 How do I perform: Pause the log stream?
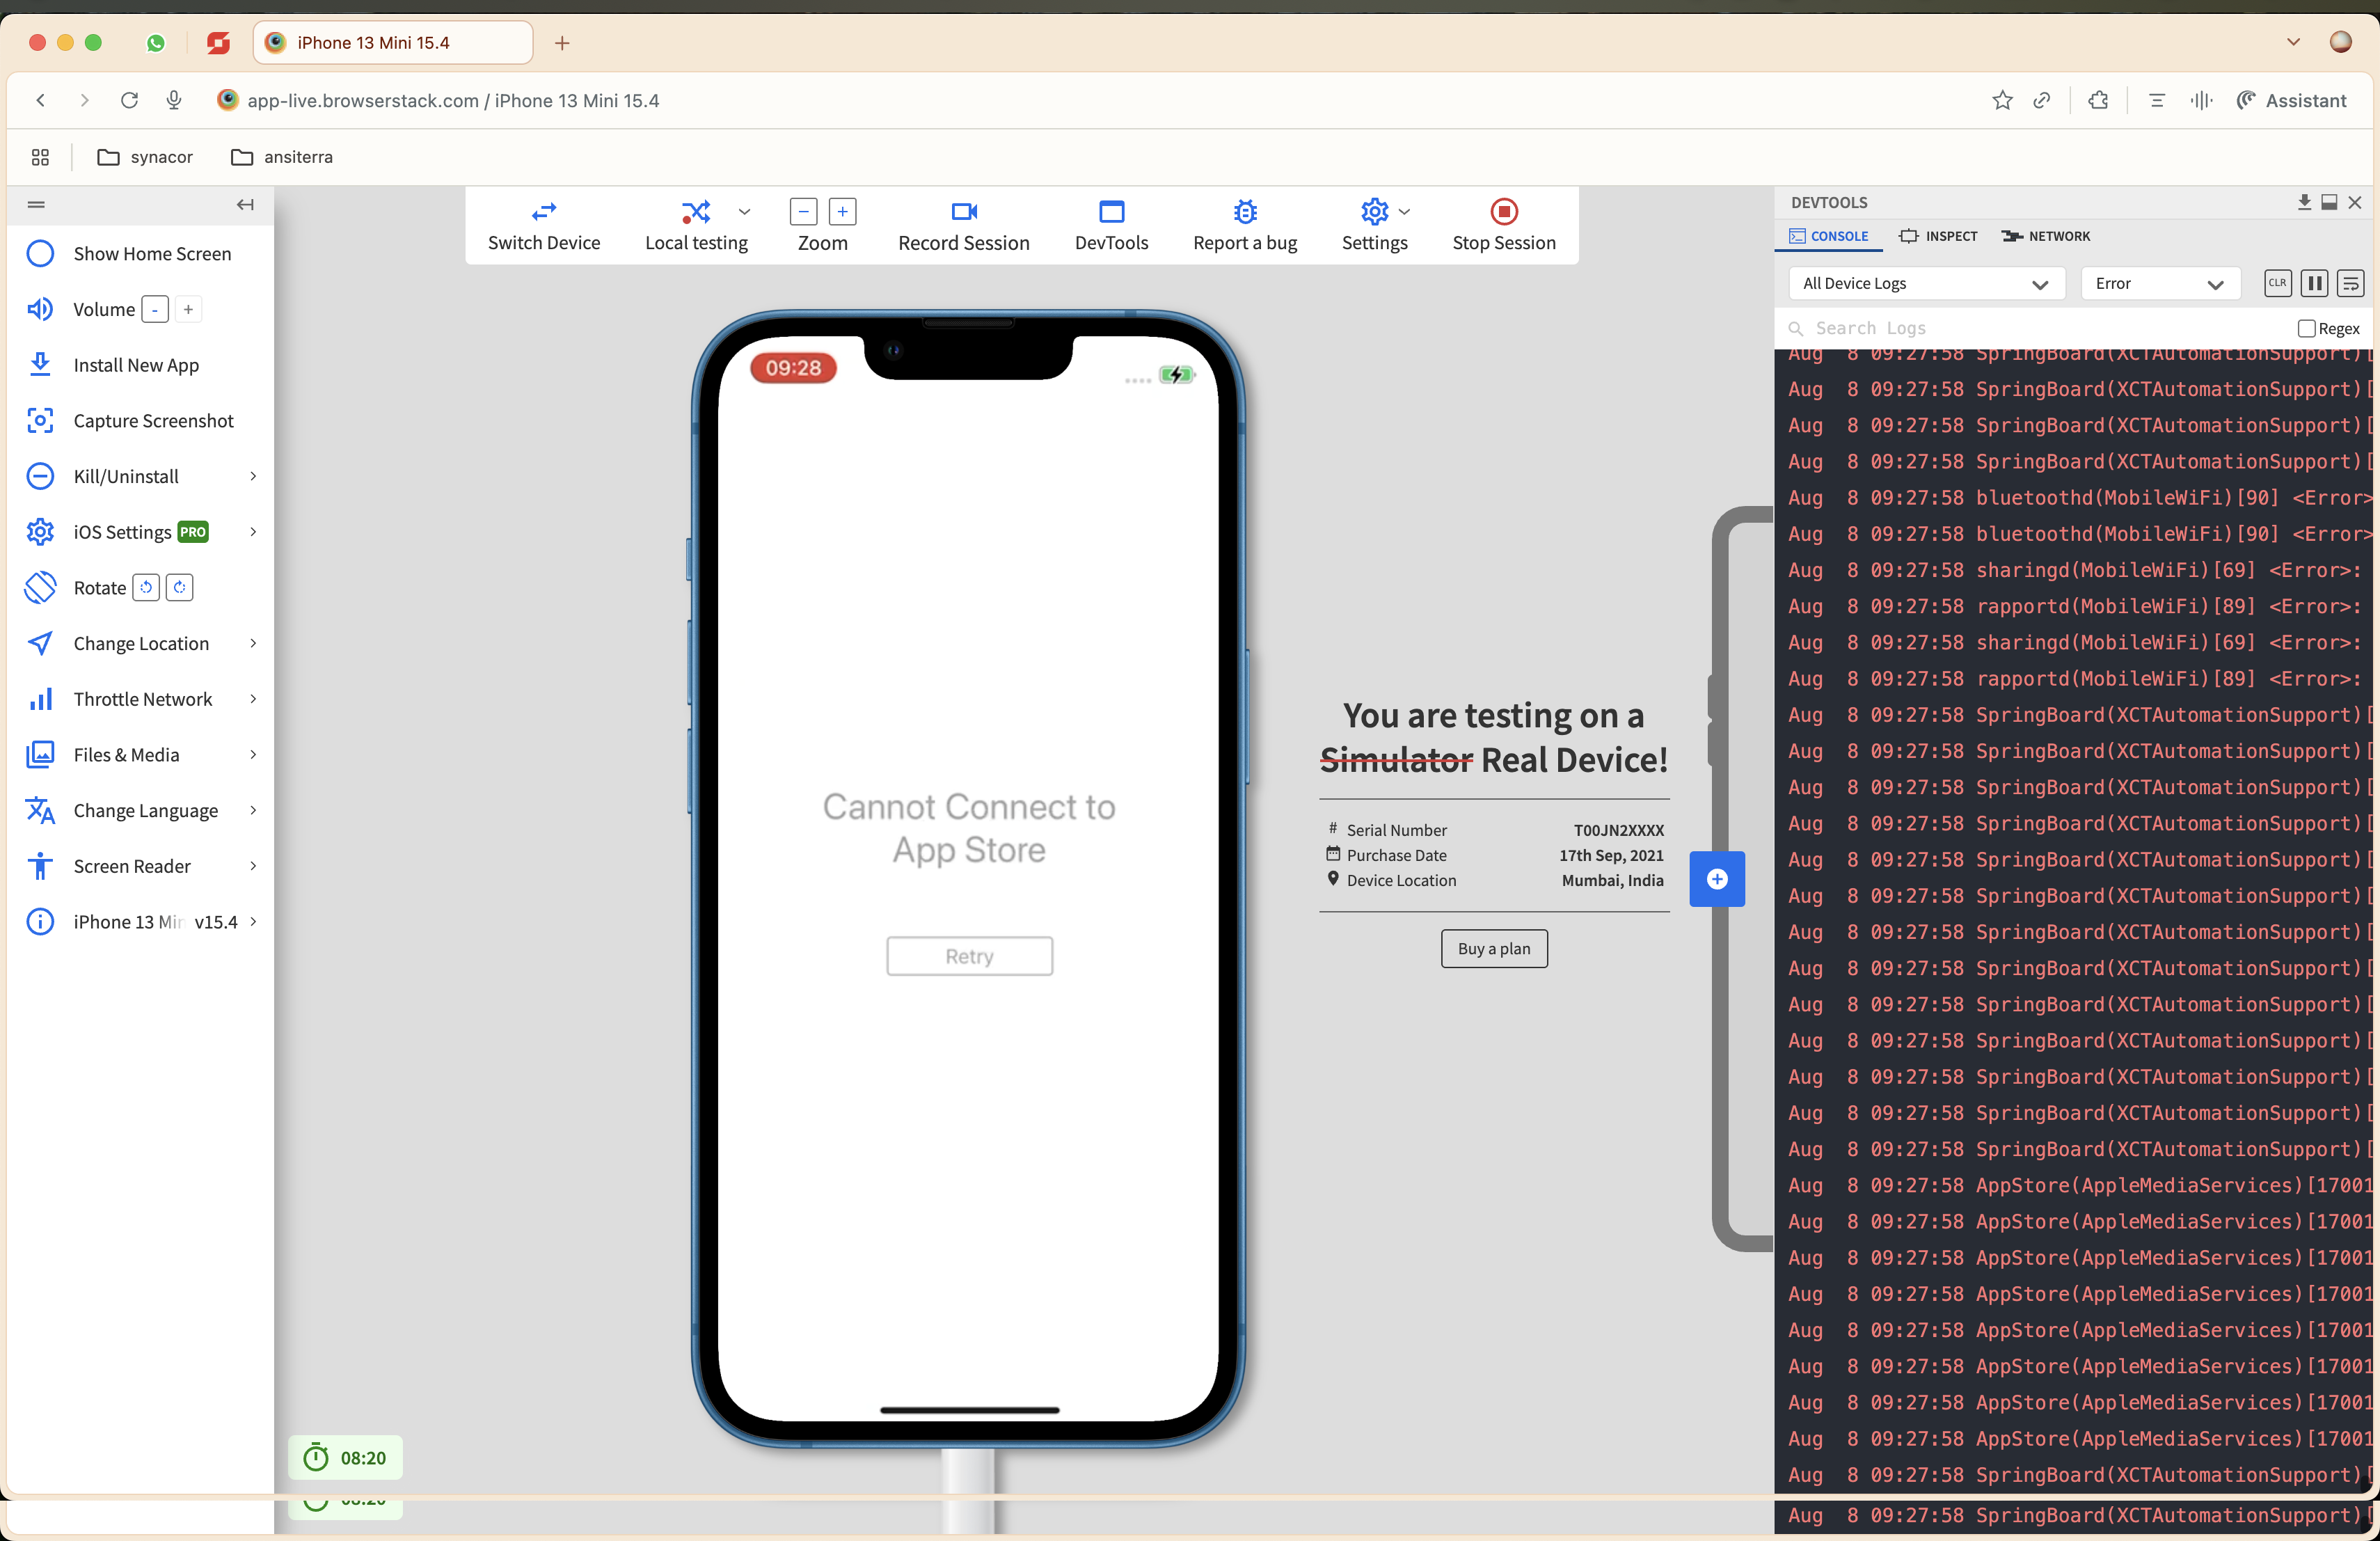pos(2314,283)
